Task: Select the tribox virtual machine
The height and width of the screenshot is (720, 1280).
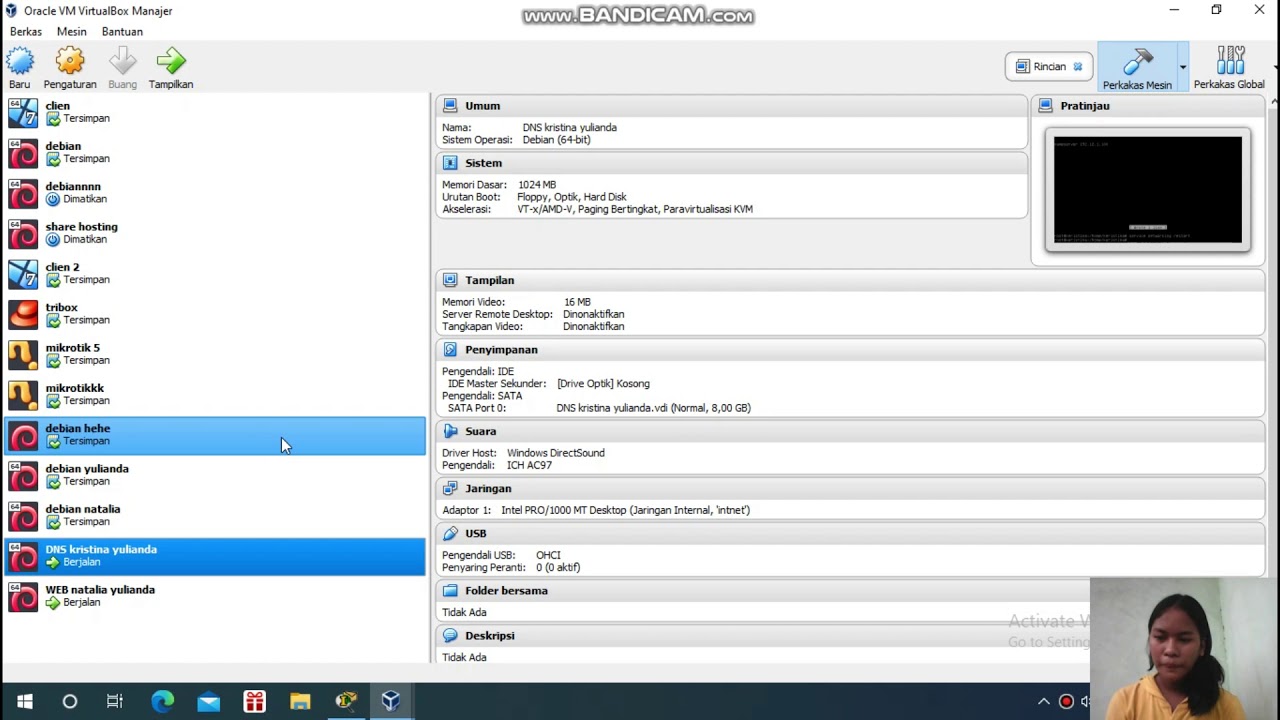Action: 215,314
